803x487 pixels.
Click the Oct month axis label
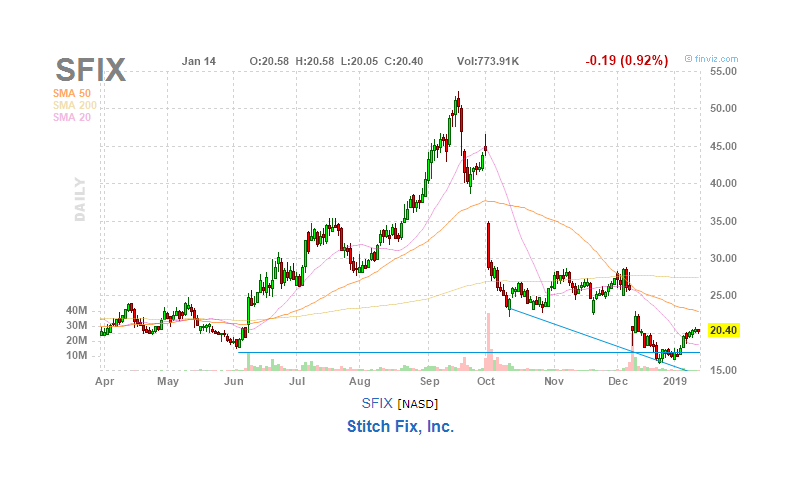point(485,382)
